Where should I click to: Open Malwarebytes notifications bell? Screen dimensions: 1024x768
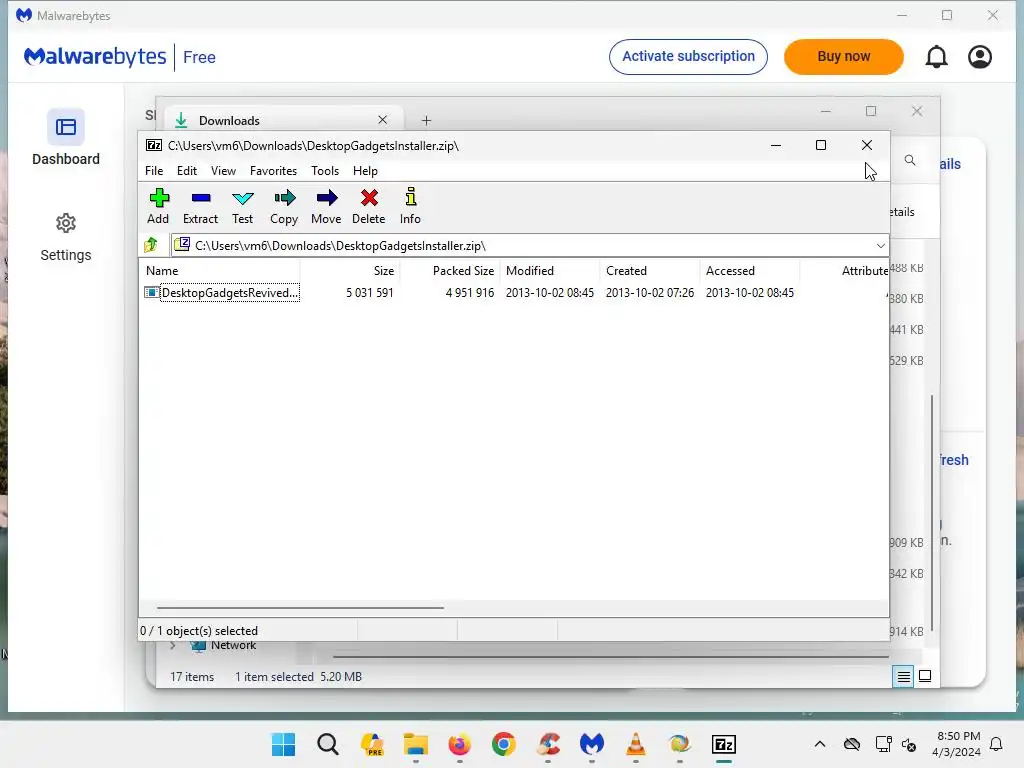point(936,57)
